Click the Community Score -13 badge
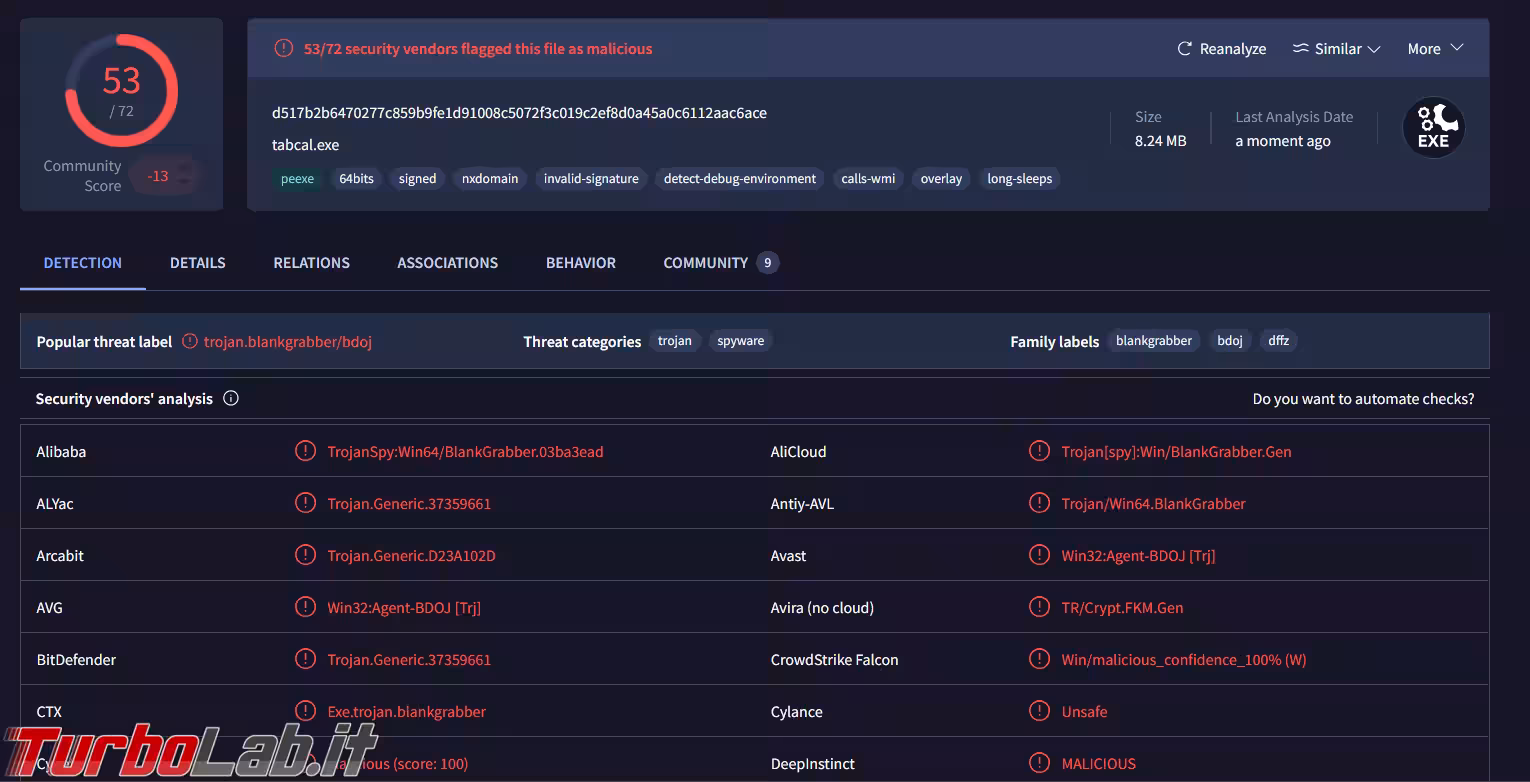1530x782 pixels. pos(157,176)
